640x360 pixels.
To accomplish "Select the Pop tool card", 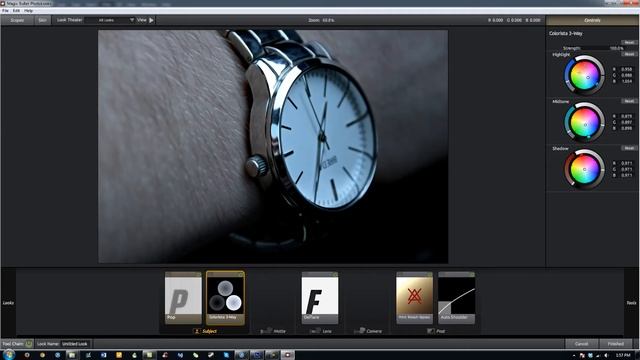I will 183,298.
